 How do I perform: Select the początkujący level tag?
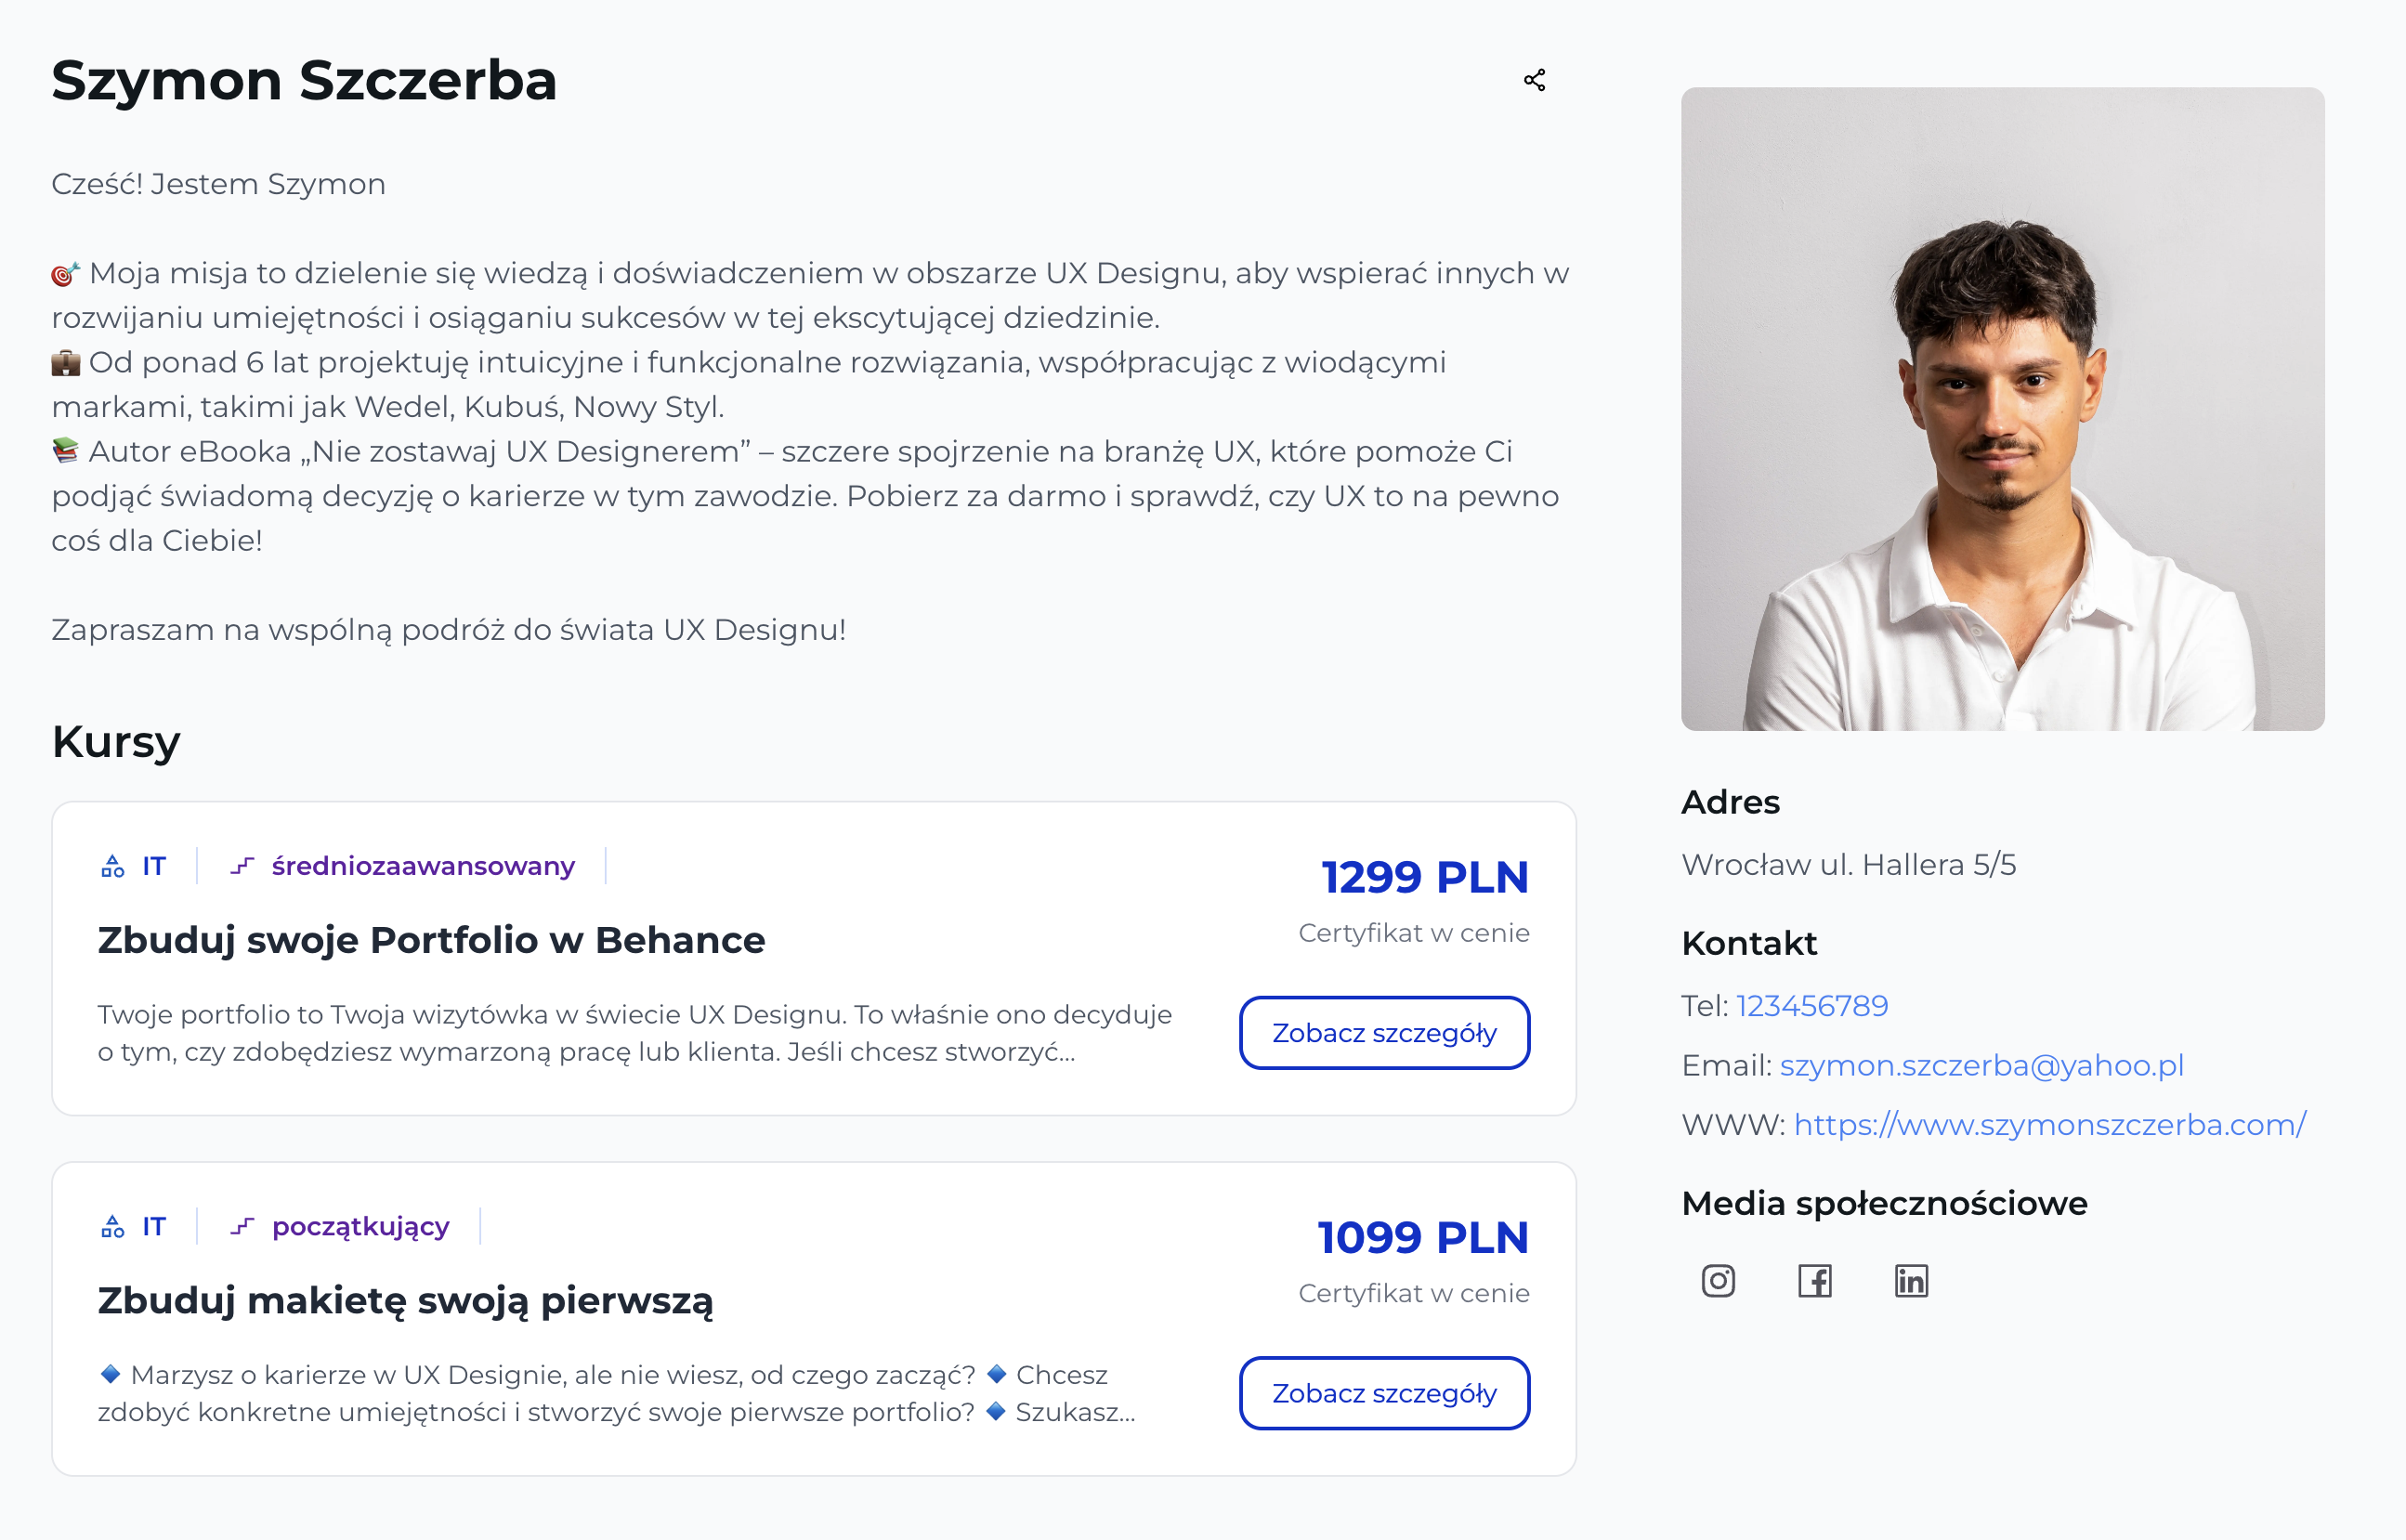360,1226
